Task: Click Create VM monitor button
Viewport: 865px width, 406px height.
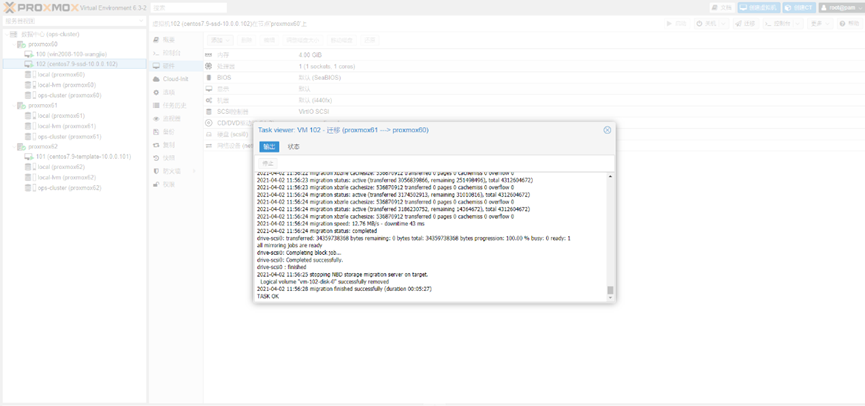Action: [759, 7]
